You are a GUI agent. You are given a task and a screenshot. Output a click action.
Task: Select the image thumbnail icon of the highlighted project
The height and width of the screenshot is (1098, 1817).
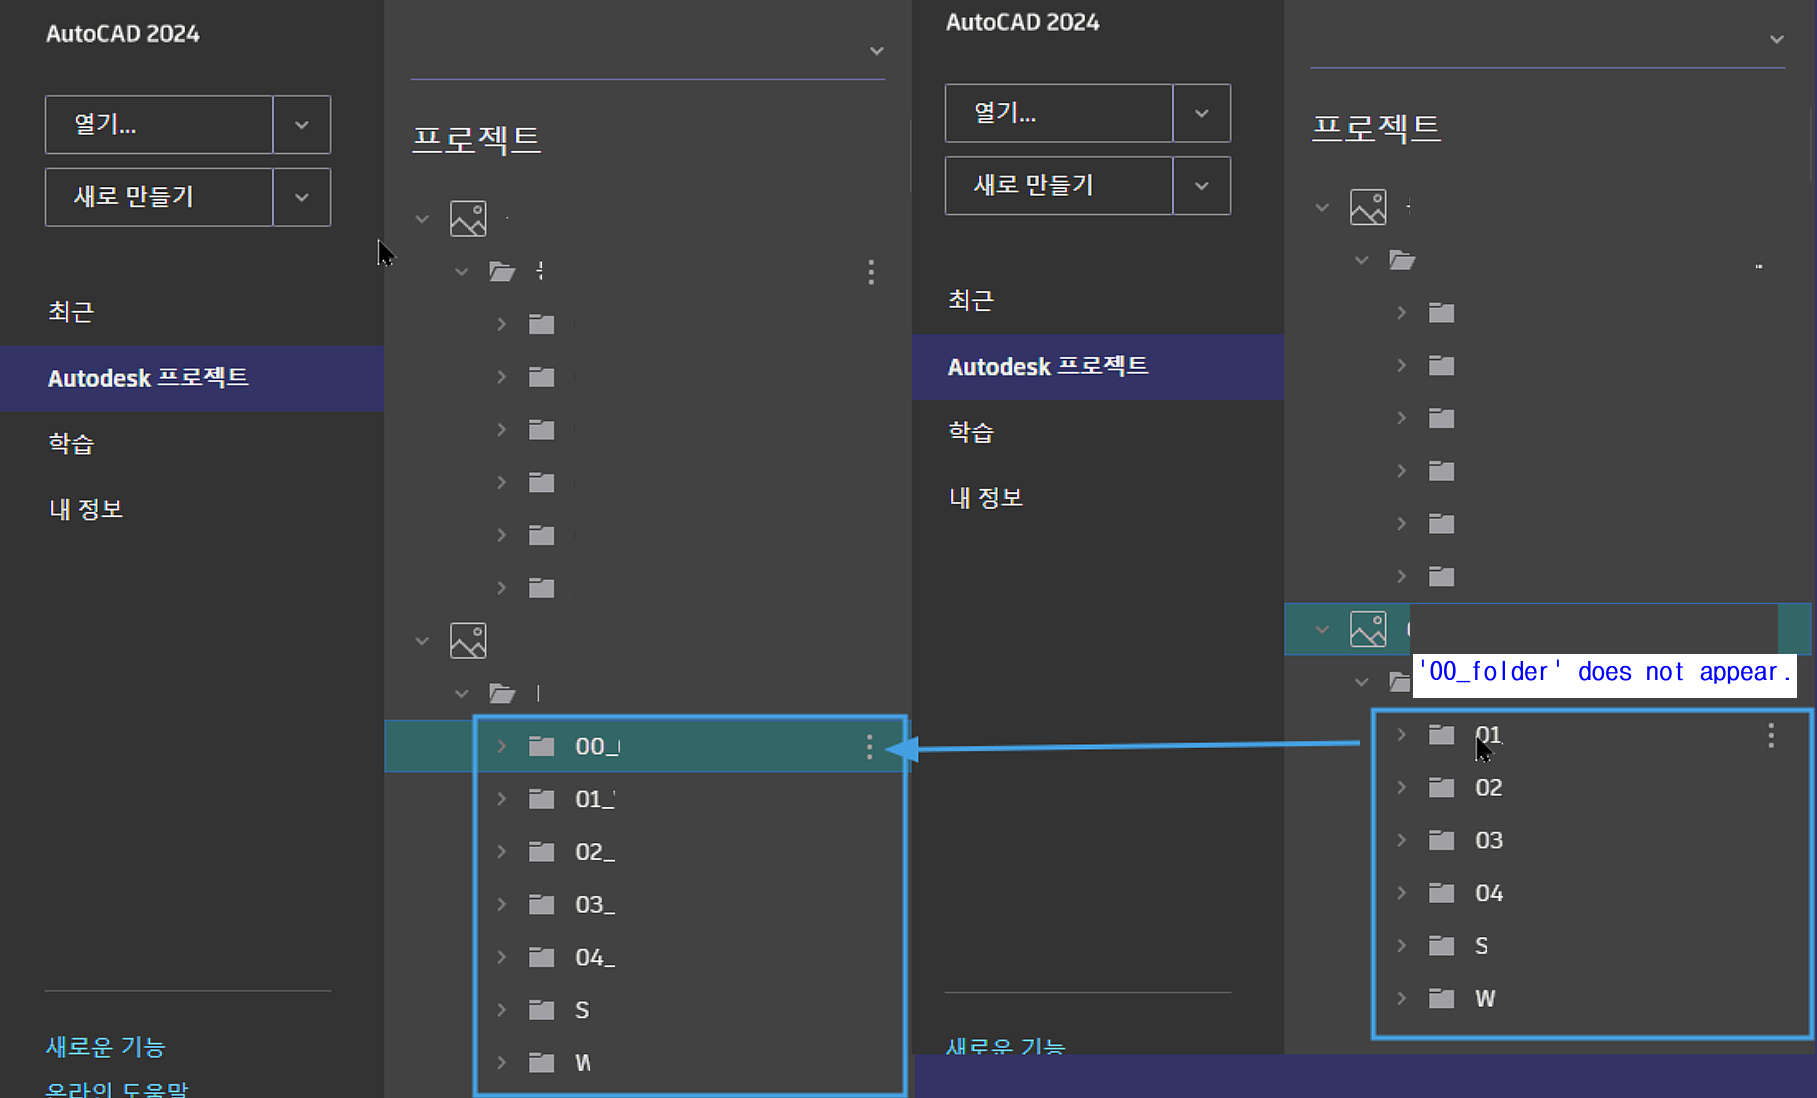point(1368,628)
